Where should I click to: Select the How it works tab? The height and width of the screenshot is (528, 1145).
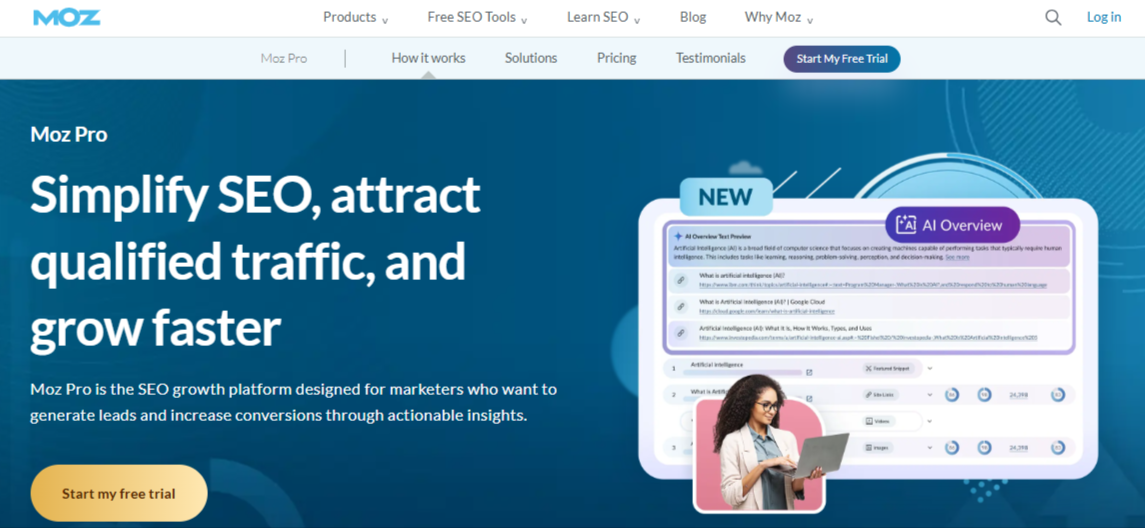(428, 58)
